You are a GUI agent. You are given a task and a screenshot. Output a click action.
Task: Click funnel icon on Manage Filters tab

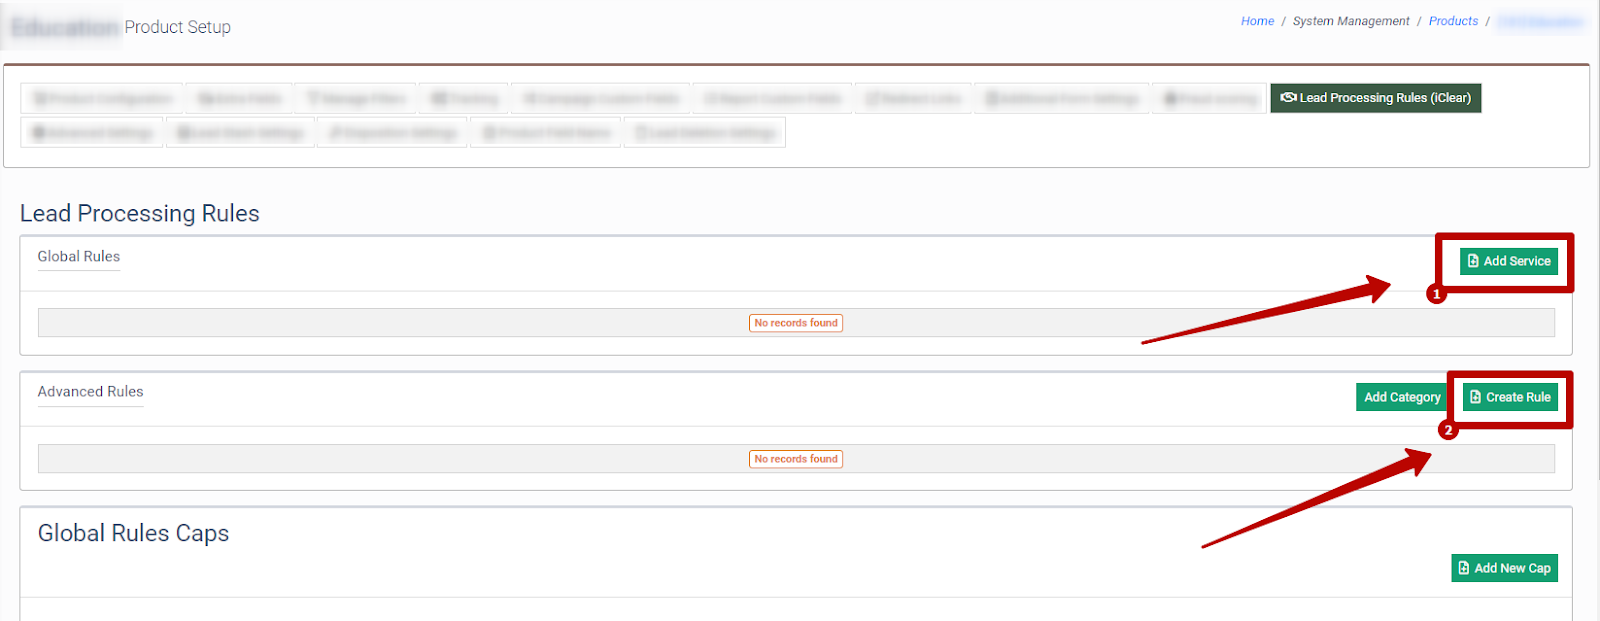coord(312,99)
